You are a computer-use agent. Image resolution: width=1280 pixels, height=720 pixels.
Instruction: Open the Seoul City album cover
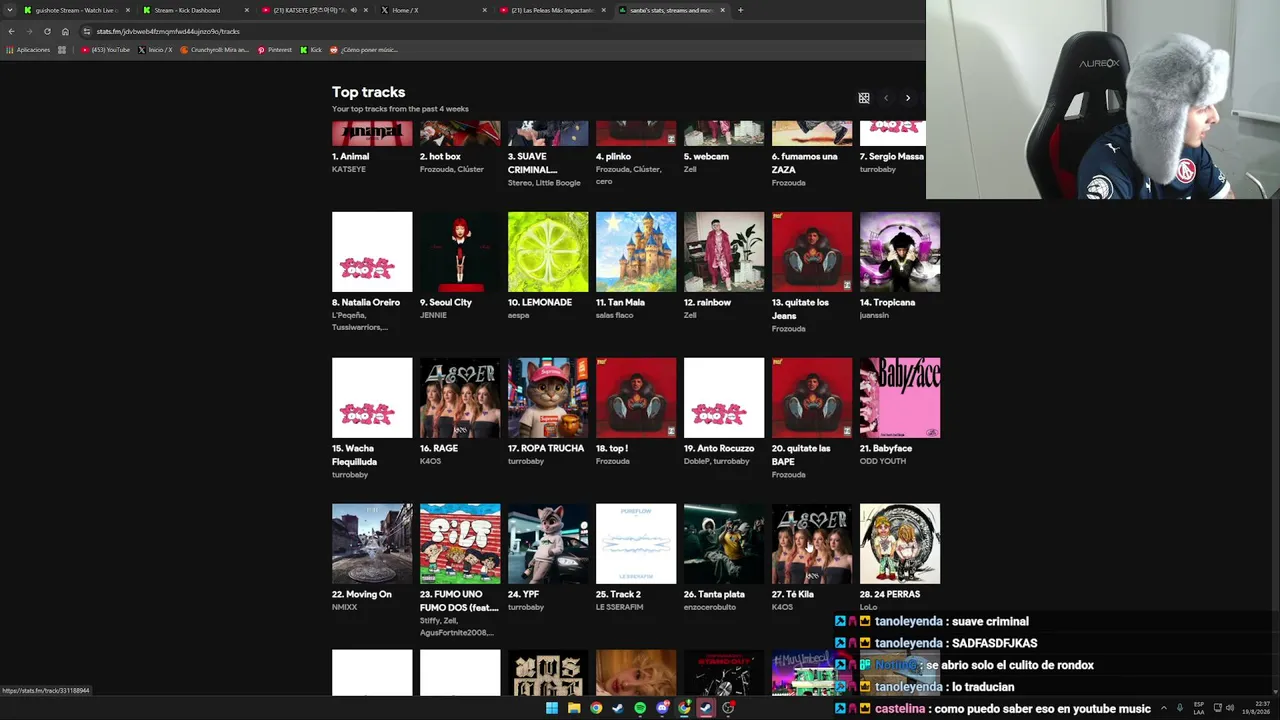point(460,252)
